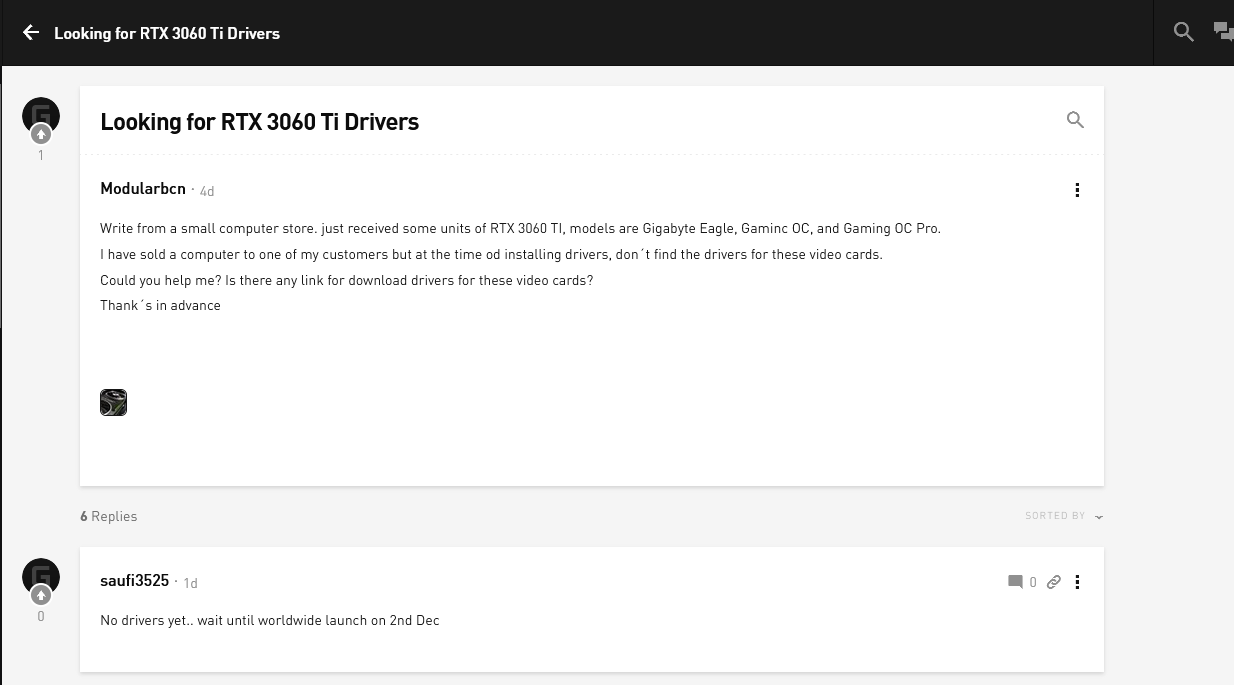Expand the Sorted By dropdown
The image size is (1234, 685).
point(1064,516)
